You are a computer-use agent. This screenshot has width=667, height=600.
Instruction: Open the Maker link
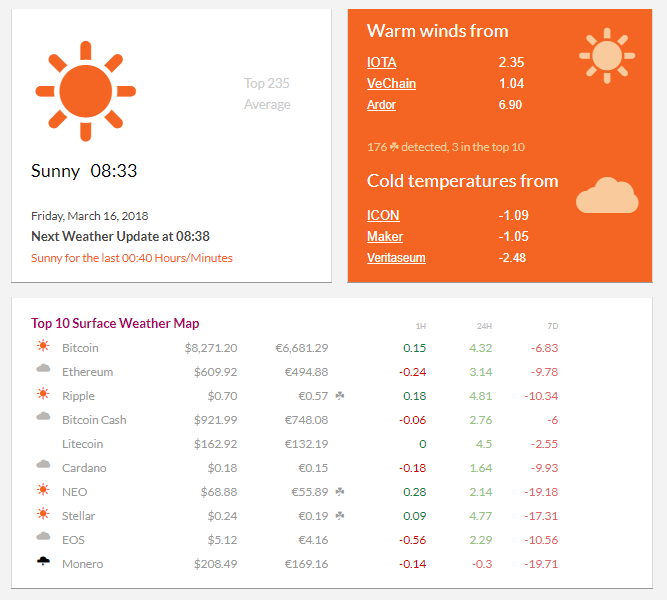(385, 236)
